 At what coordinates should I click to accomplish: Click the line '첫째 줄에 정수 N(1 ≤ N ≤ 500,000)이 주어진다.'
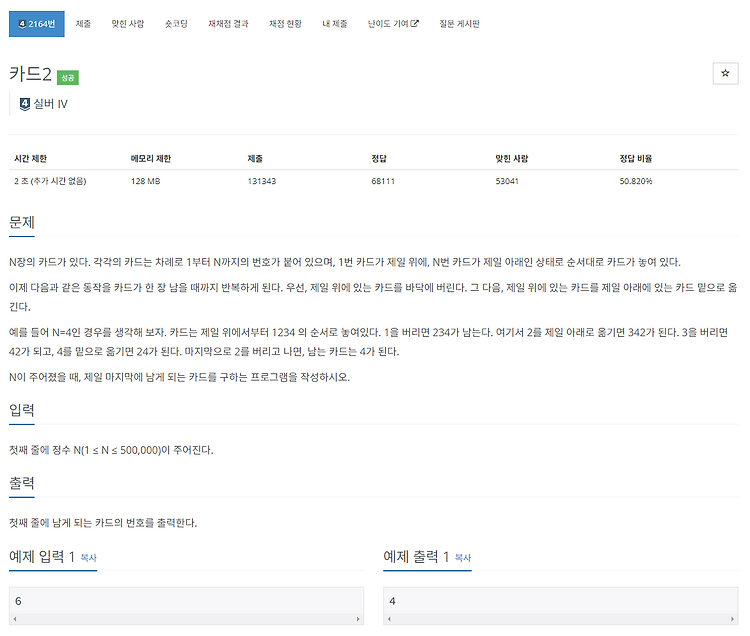tap(111, 450)
